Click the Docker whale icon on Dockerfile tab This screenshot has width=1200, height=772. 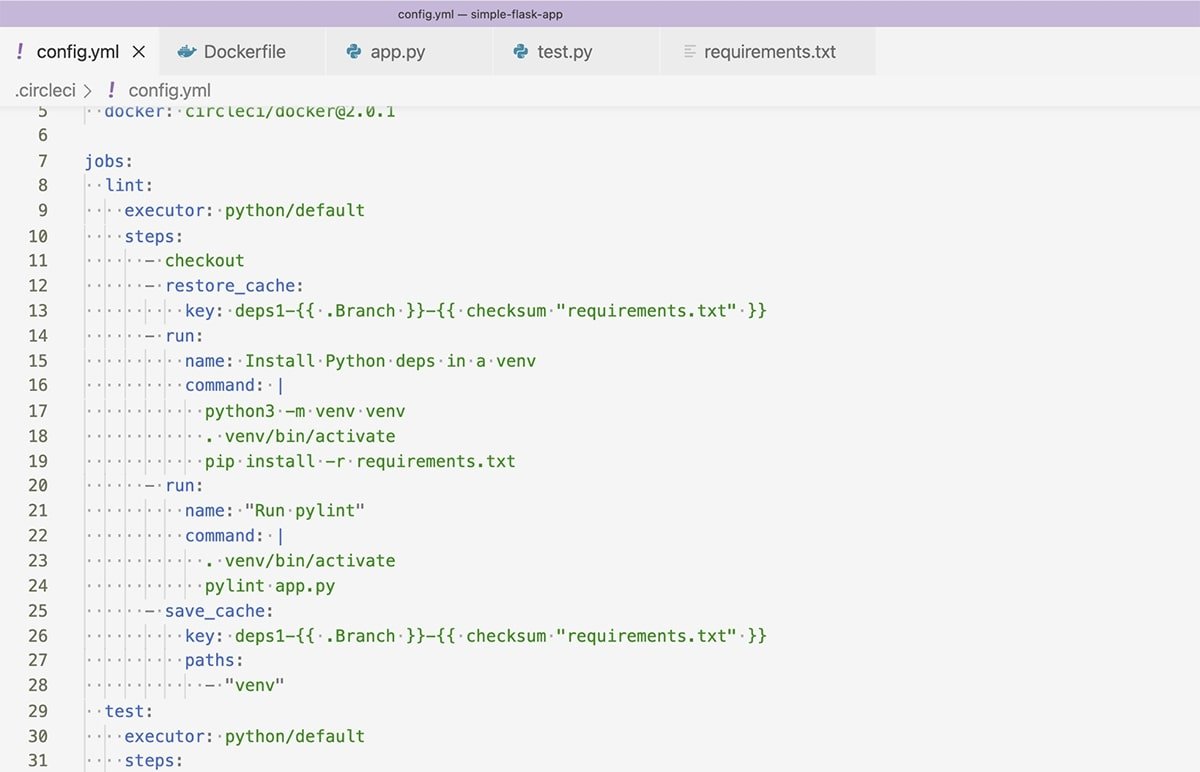coord(186,52)
